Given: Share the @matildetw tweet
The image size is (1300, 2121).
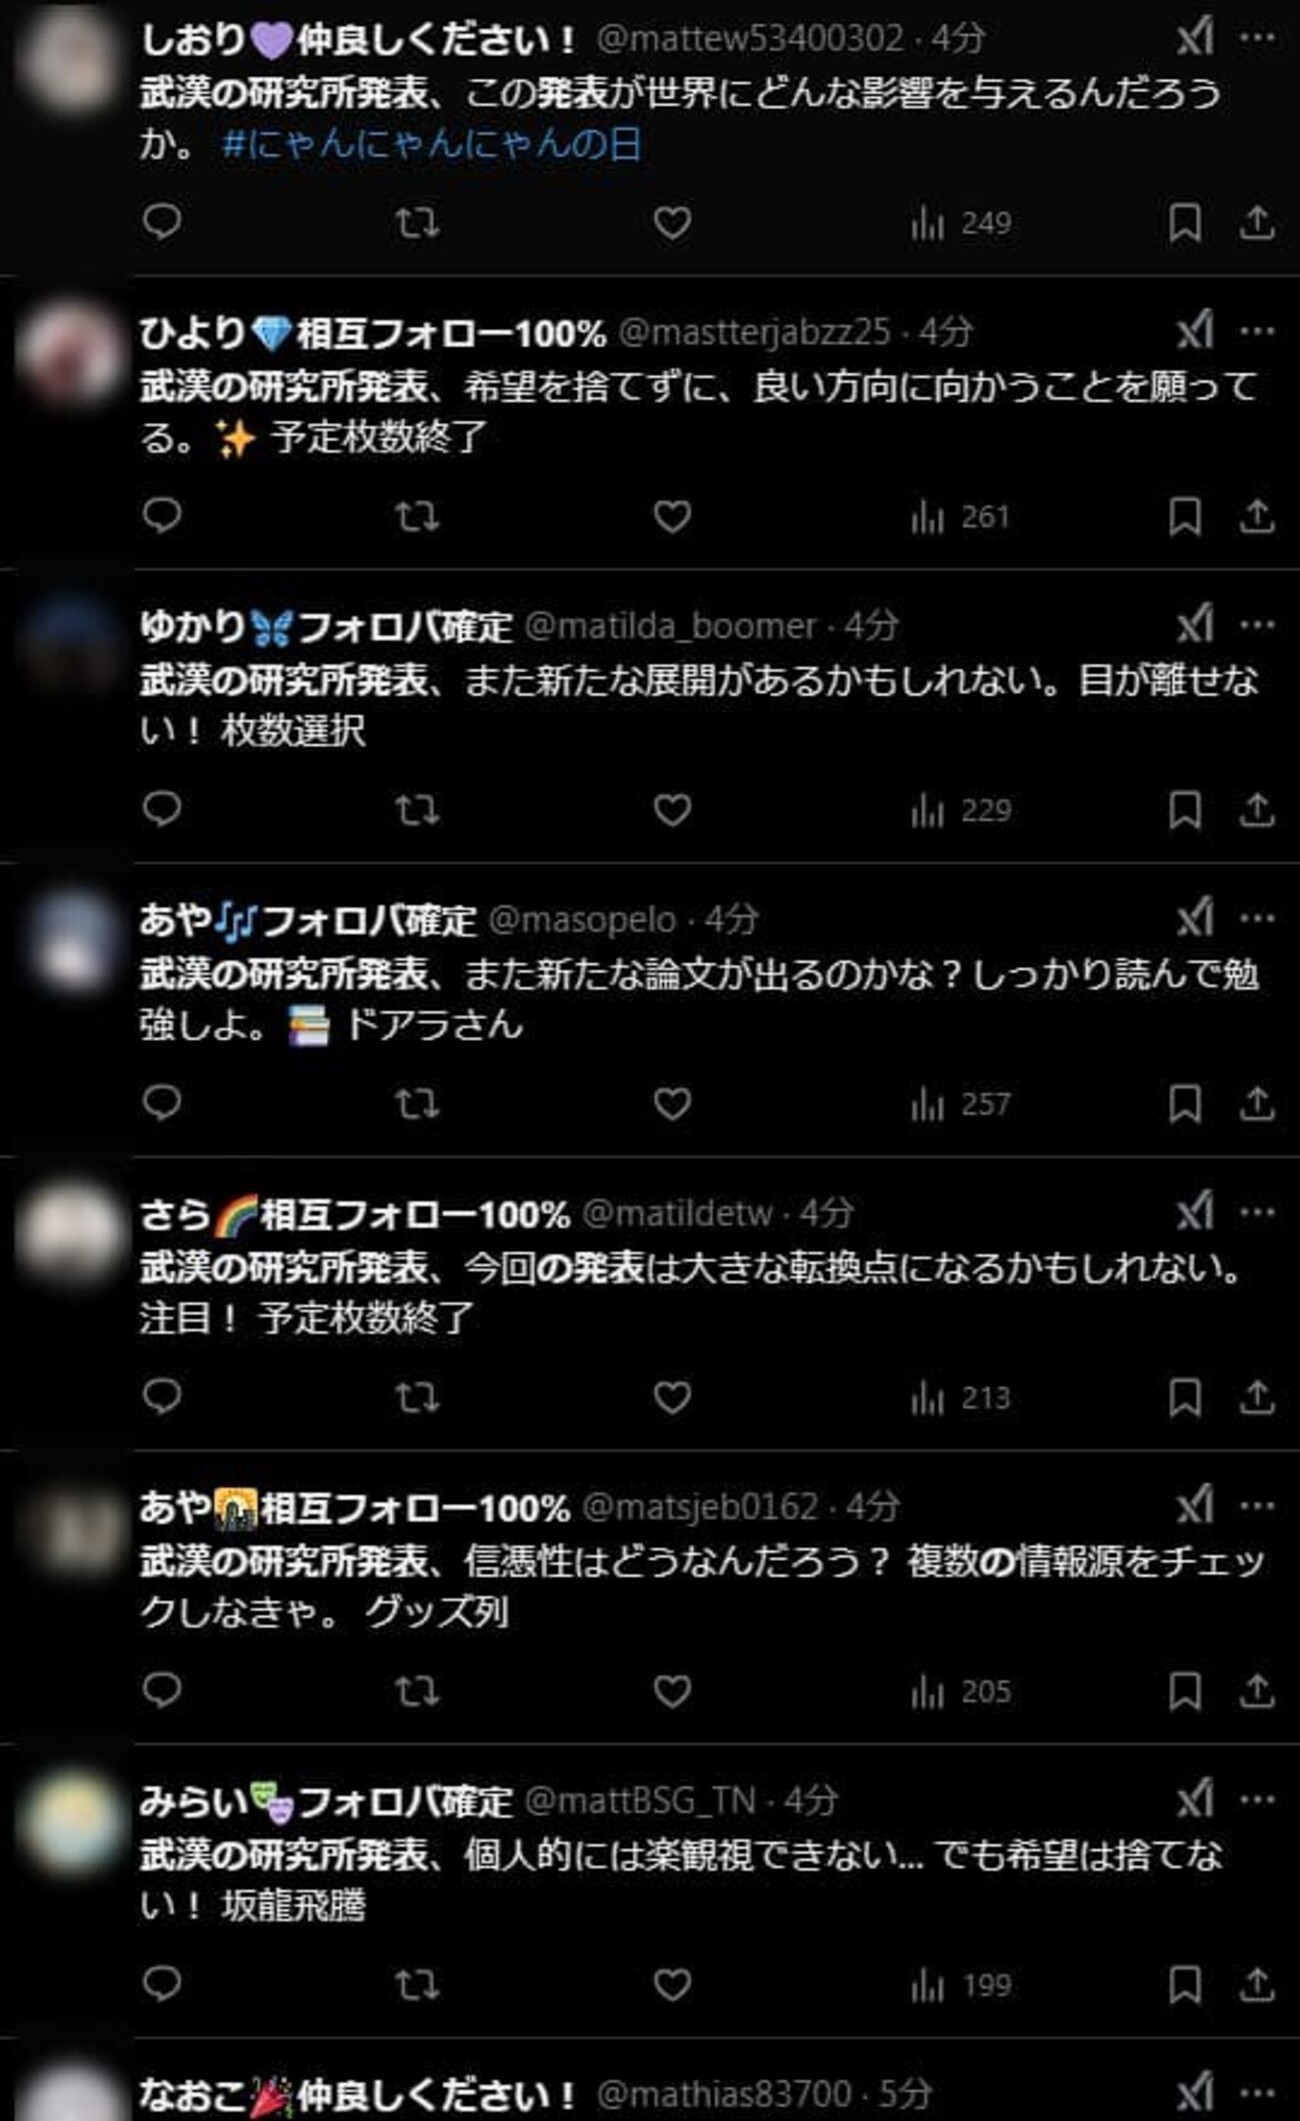Looking at the screenshot, I should [x=1256, y=1397].
